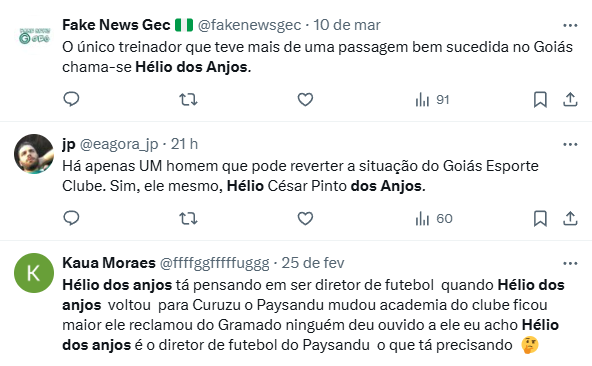View analytics showing 60 views
The image size is (592, 366).
(434, 219)
